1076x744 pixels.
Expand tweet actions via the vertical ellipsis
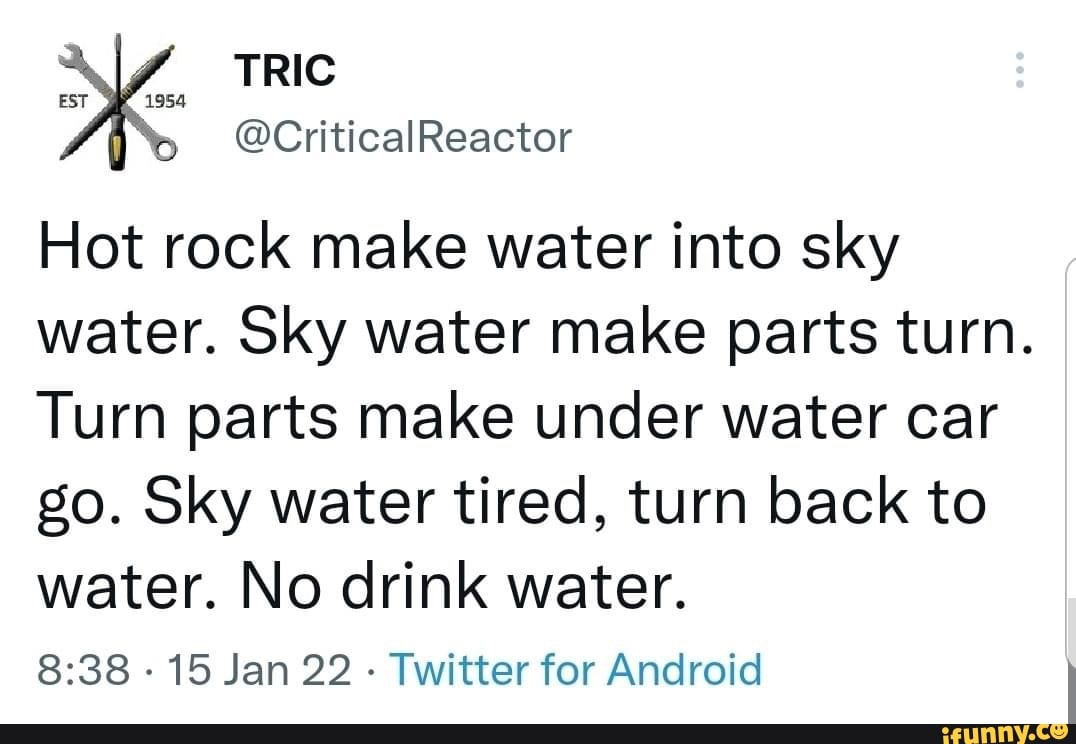(x=1020, y=72)
